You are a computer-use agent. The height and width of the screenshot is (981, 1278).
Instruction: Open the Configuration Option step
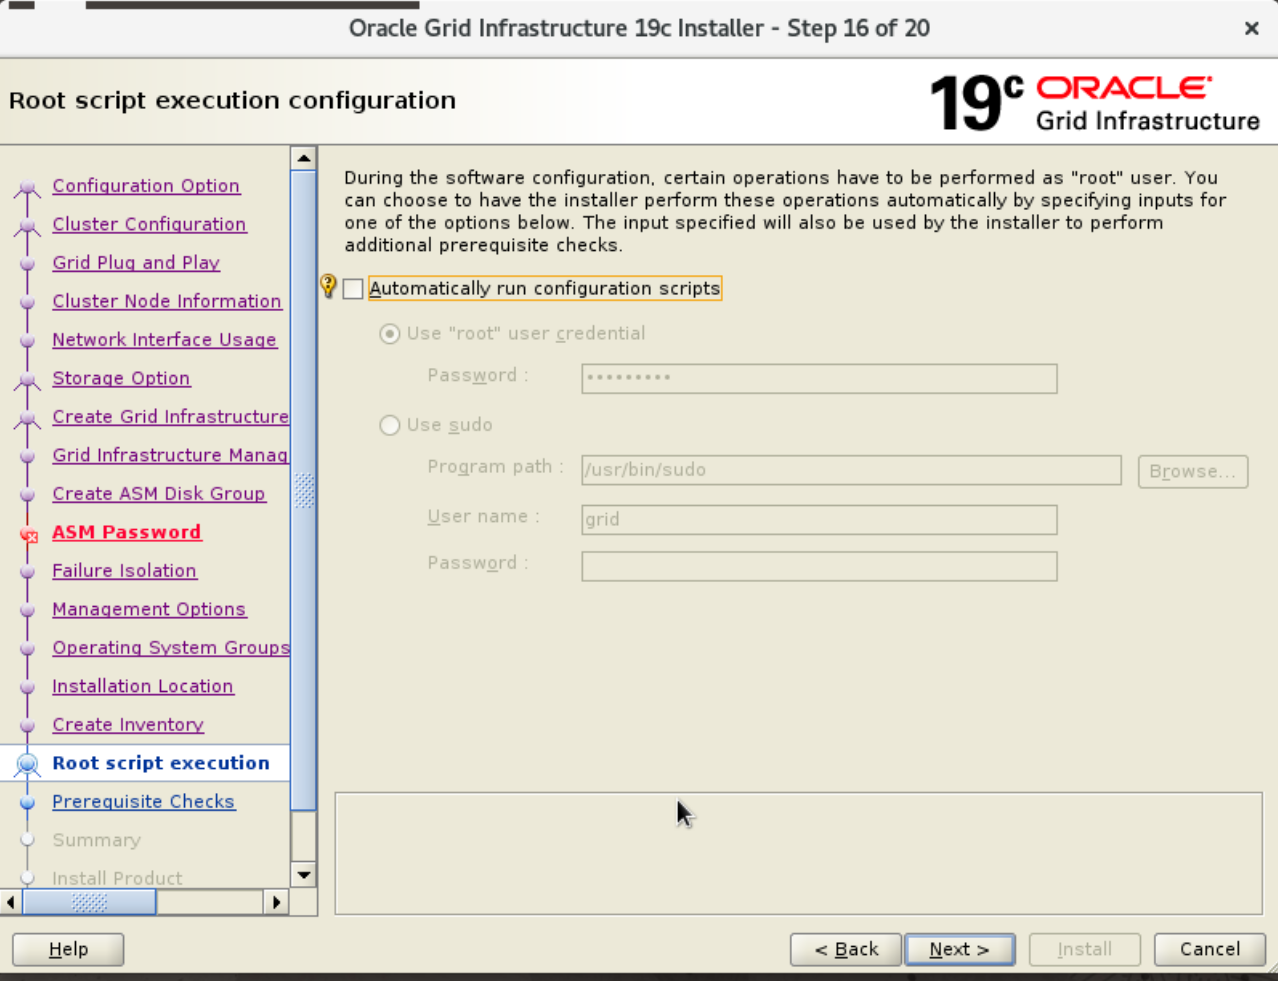pyautogui.click(x=146, y=186)
